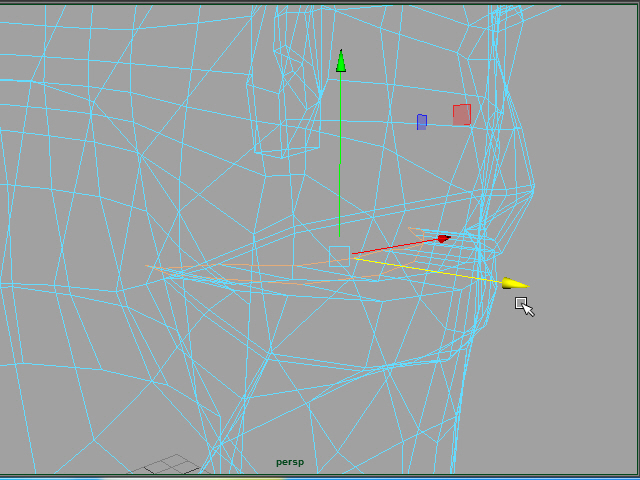Click the yellow Z-axis cone handle

(x=515, y=284)
